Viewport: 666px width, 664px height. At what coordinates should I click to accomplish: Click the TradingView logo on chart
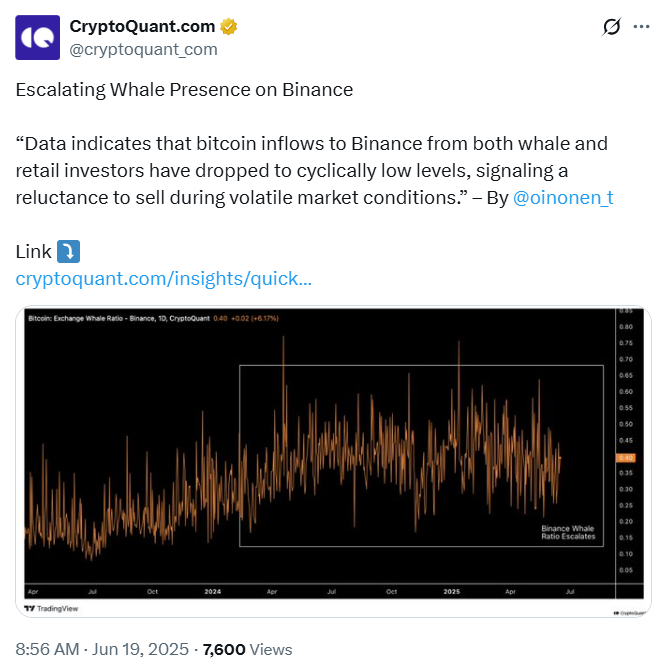tap(51, 608)
